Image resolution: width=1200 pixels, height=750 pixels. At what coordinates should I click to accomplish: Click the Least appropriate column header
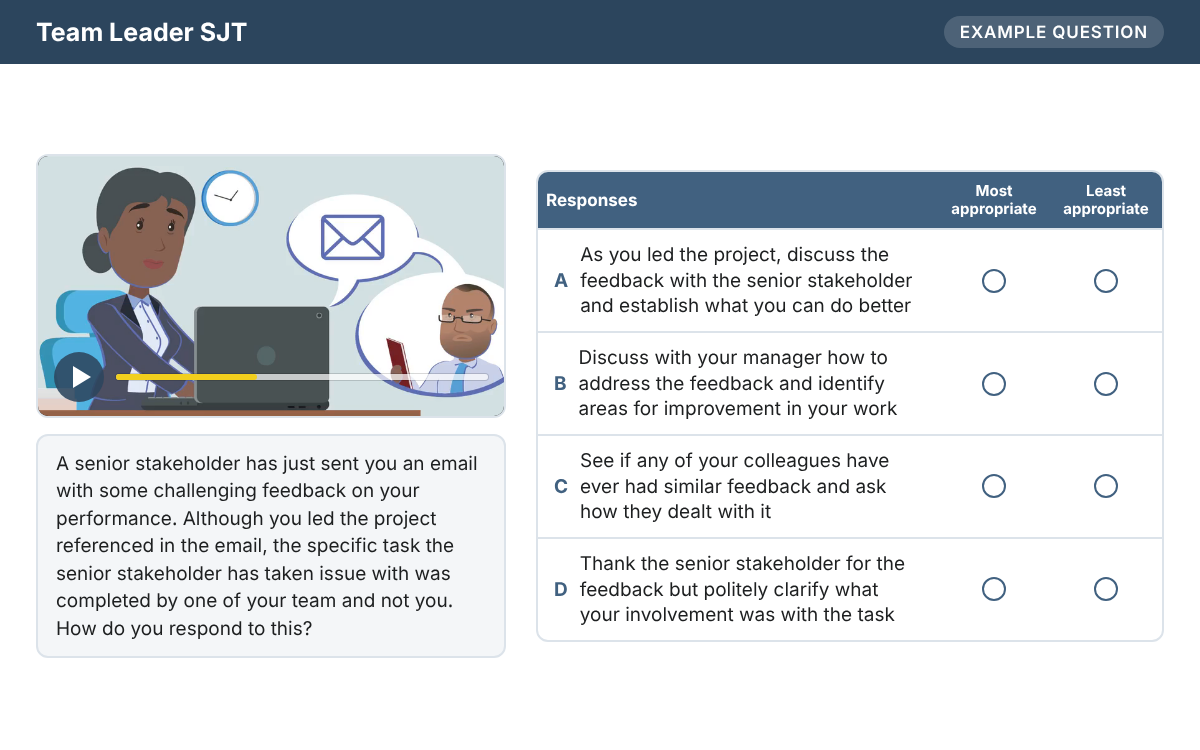1105,200
